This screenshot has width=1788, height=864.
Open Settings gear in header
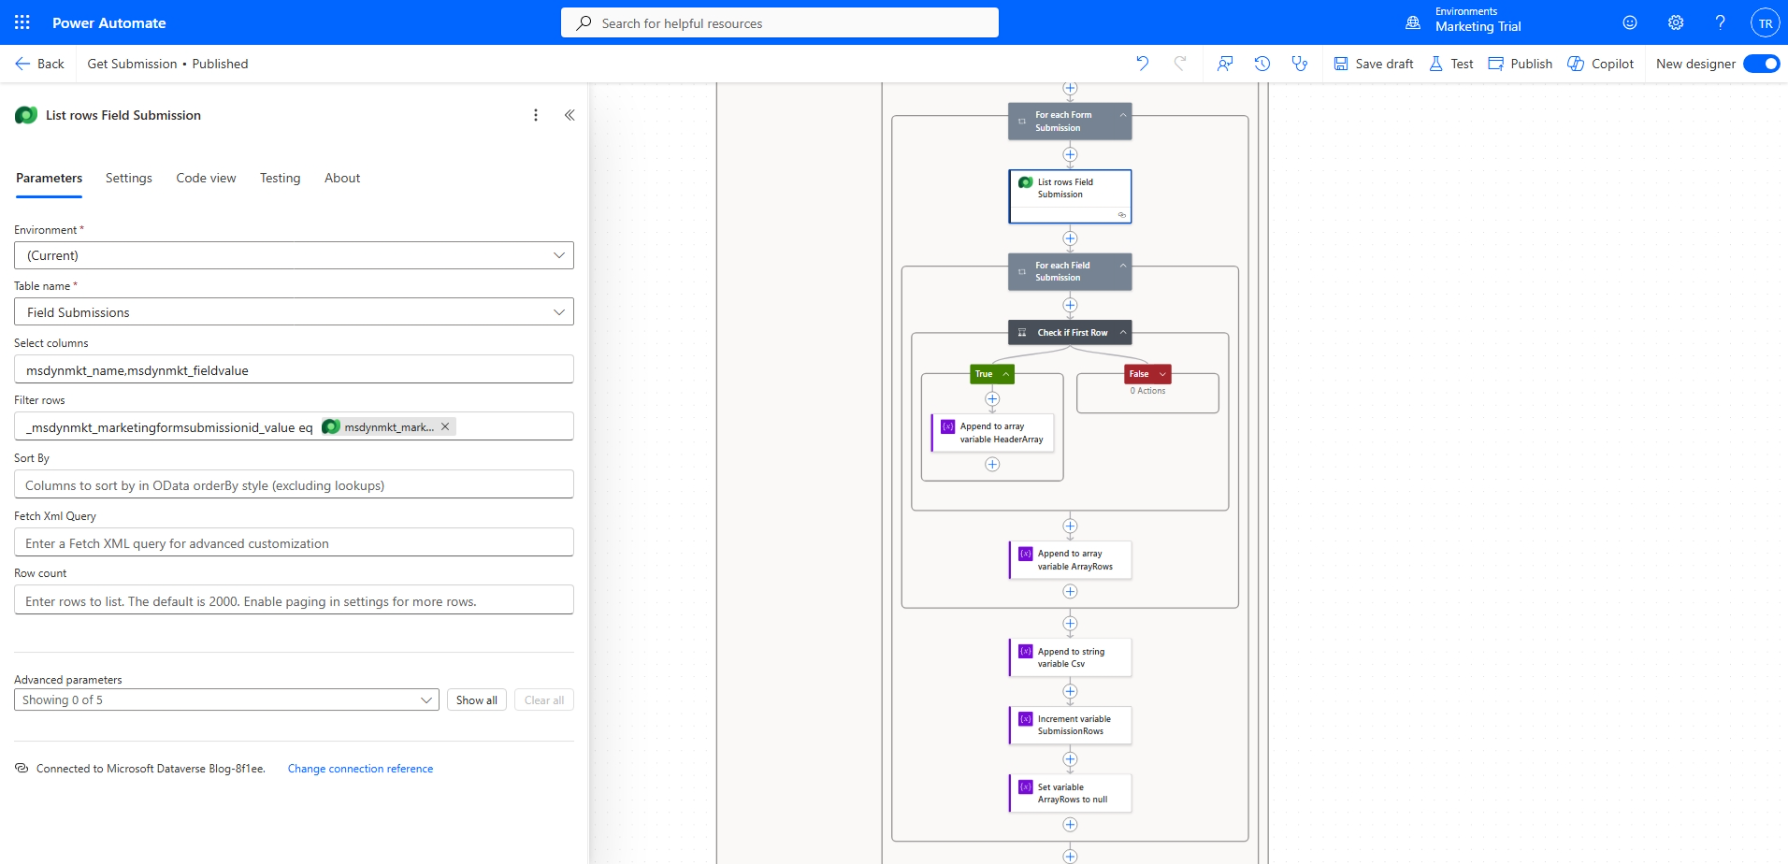1676,22
